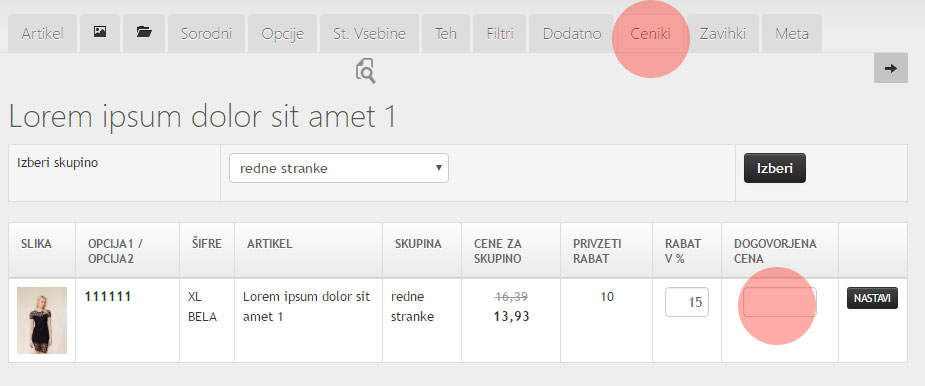
Task: Switch to the Sorodni tab
Action: [206, 33]
